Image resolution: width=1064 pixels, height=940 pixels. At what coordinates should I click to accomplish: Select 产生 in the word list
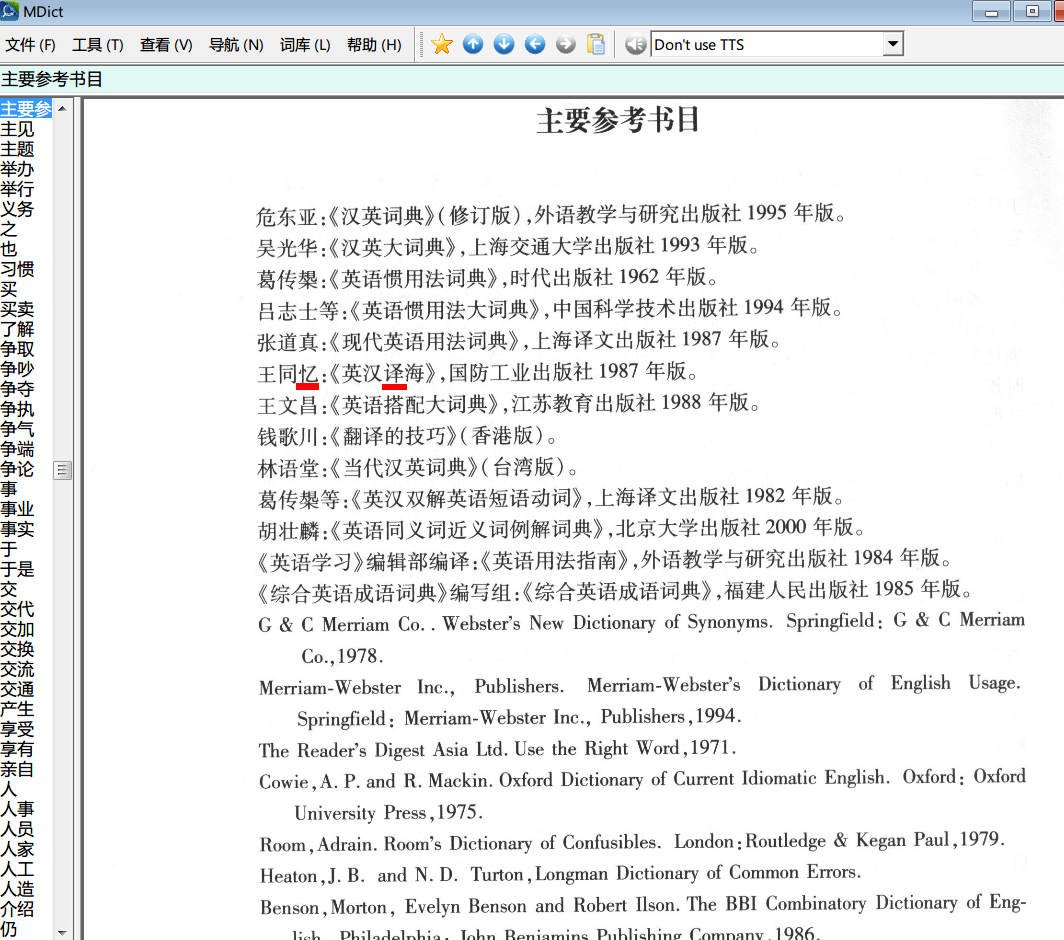[x=17, y=709]
